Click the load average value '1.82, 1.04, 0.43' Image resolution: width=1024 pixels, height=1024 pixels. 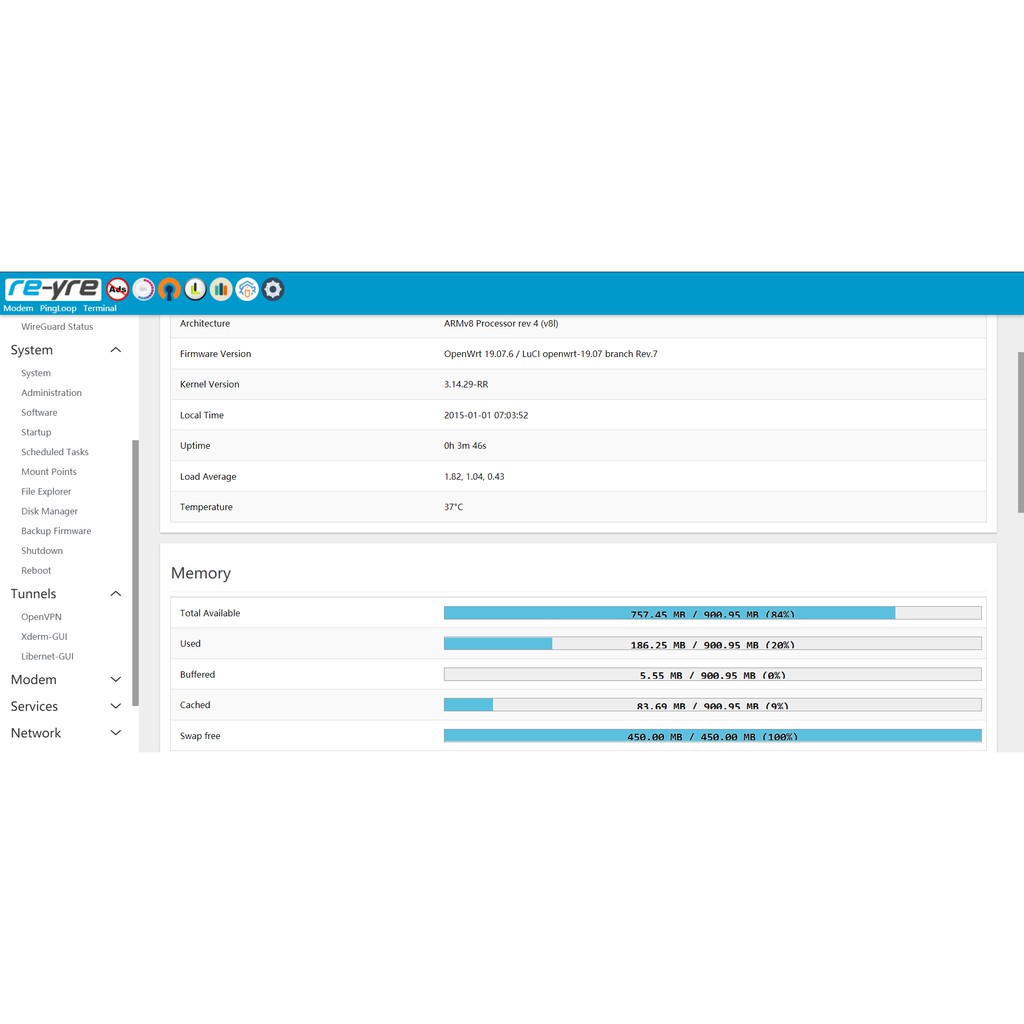474,477
